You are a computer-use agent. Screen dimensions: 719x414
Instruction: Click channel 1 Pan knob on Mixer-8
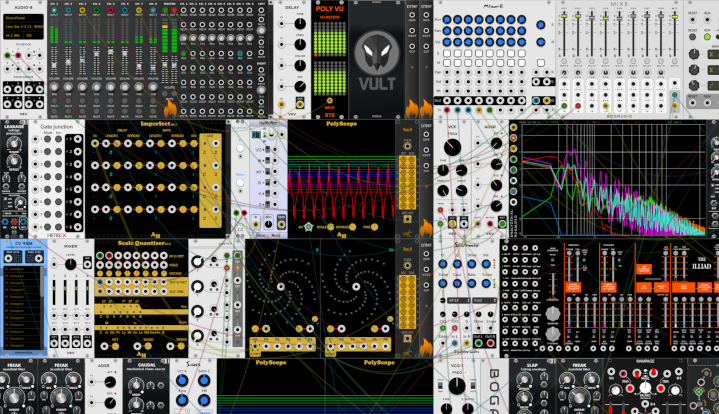click(447, 31)
